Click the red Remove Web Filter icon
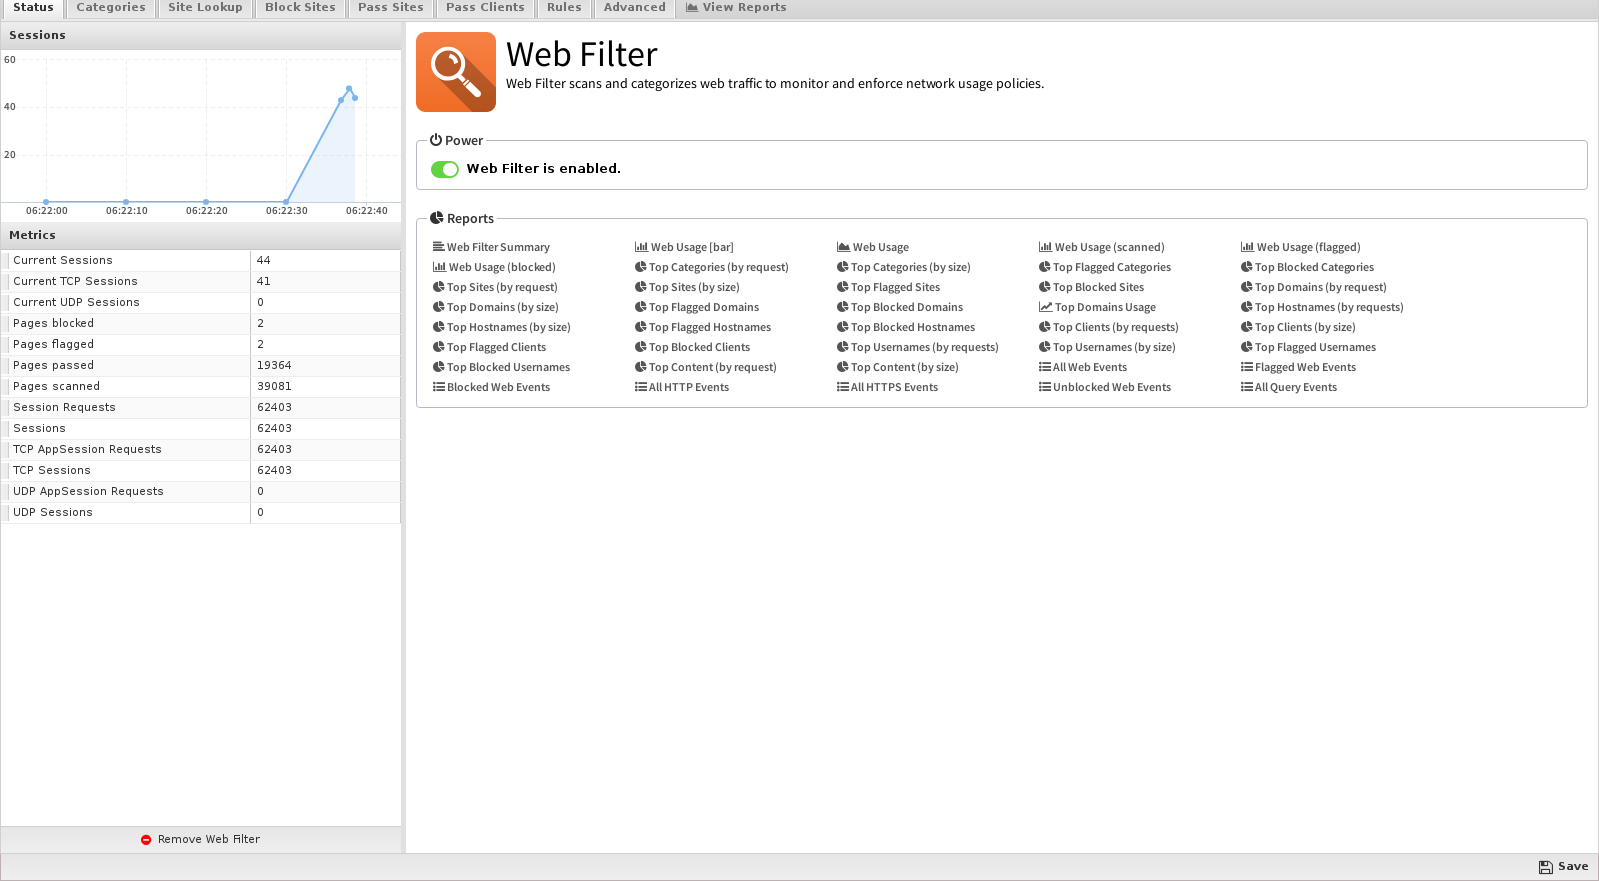 (x=146, y=840)
